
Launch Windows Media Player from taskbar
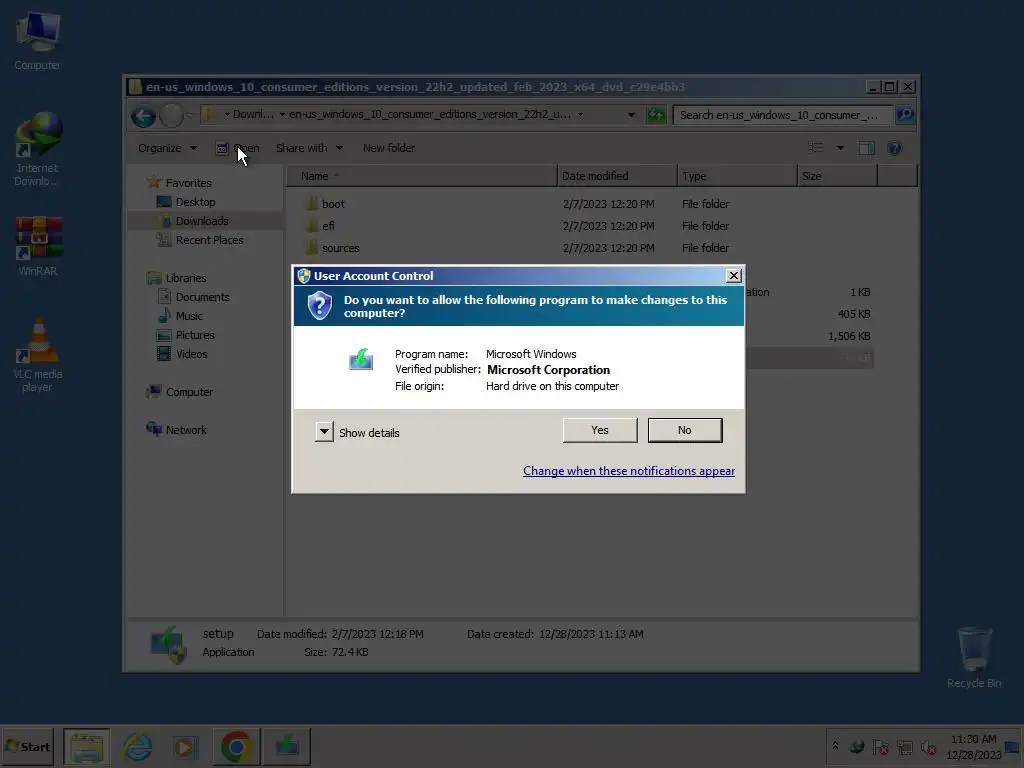(185, 746)
